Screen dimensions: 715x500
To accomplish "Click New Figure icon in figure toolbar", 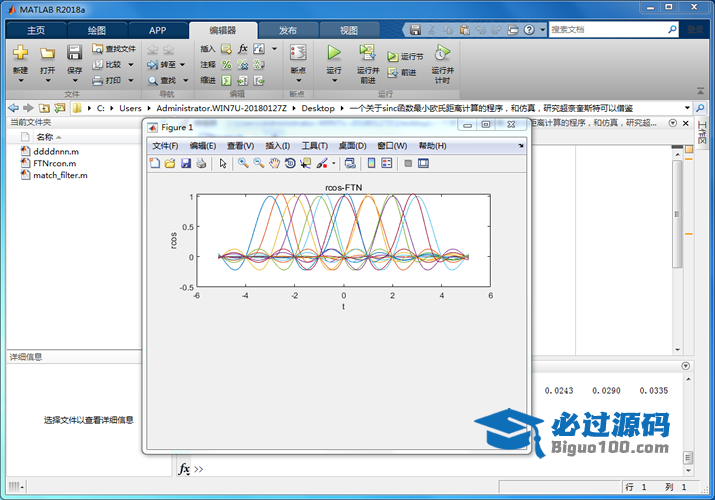I will click(155, 163).
